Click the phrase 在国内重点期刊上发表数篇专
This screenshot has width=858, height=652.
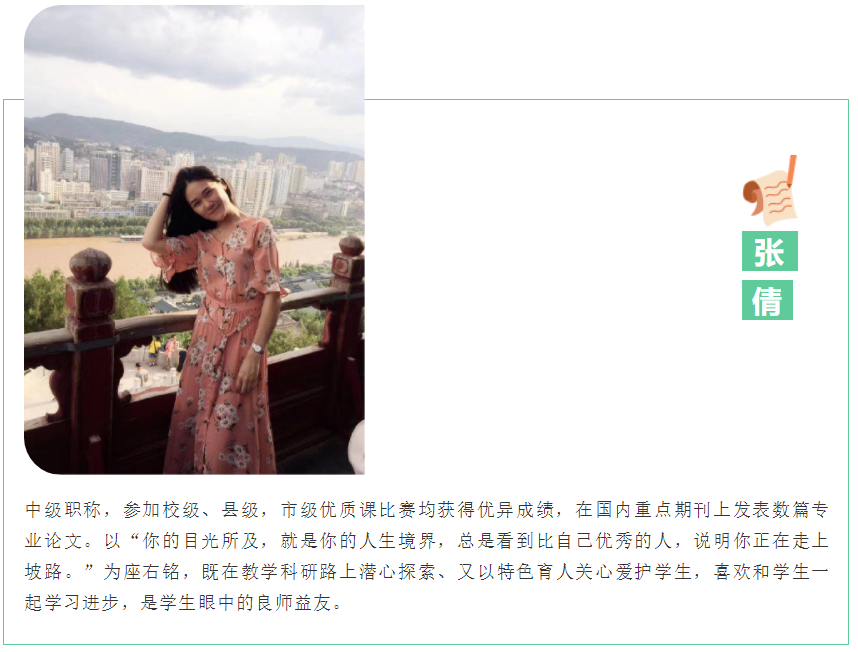[x=702, y=510]
